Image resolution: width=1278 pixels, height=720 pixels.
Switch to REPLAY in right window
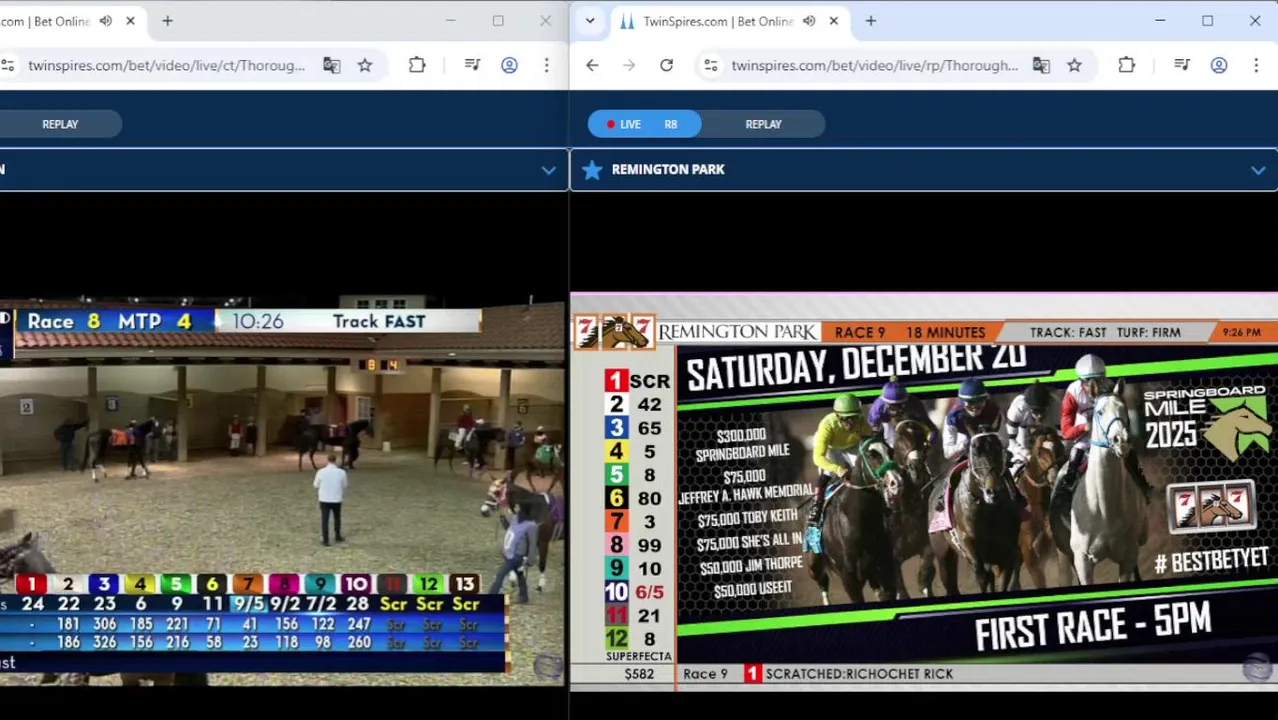[x=763, y=124]
